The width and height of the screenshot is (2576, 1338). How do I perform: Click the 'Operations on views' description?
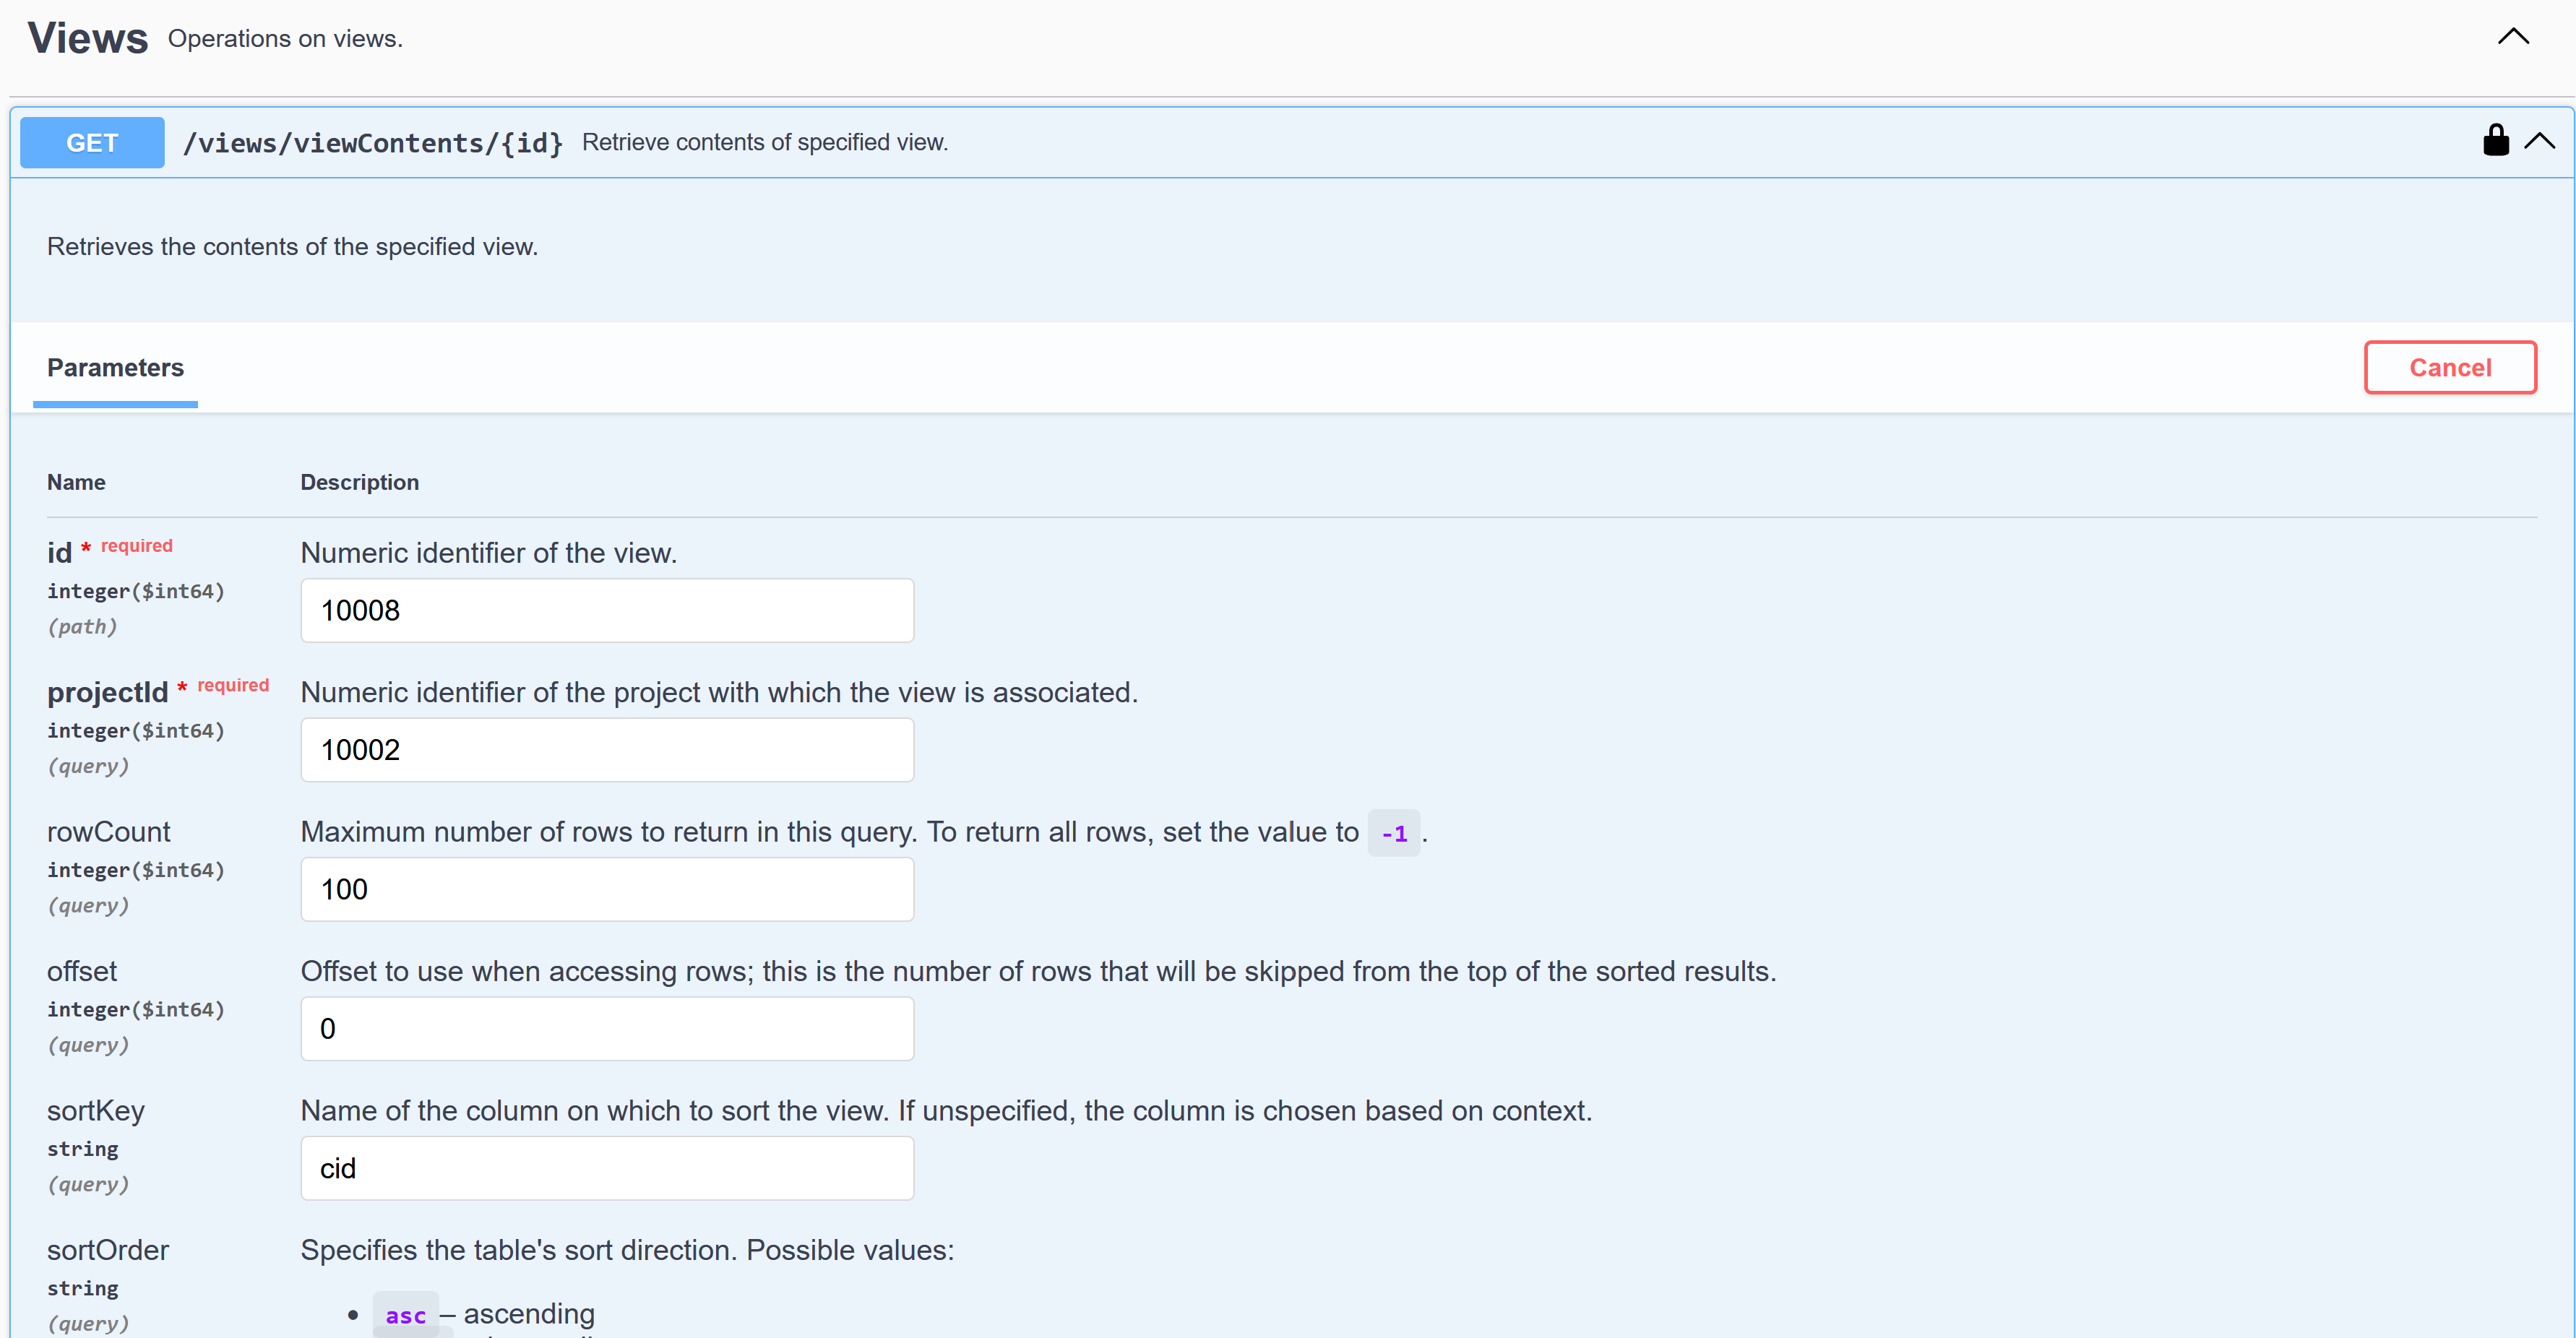coord(285,39)
